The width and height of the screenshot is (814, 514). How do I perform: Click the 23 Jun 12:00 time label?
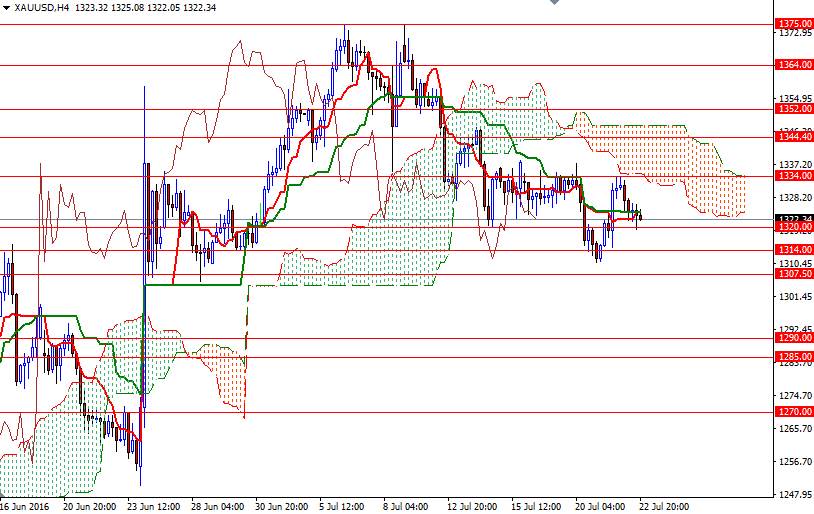pos(155,506)
